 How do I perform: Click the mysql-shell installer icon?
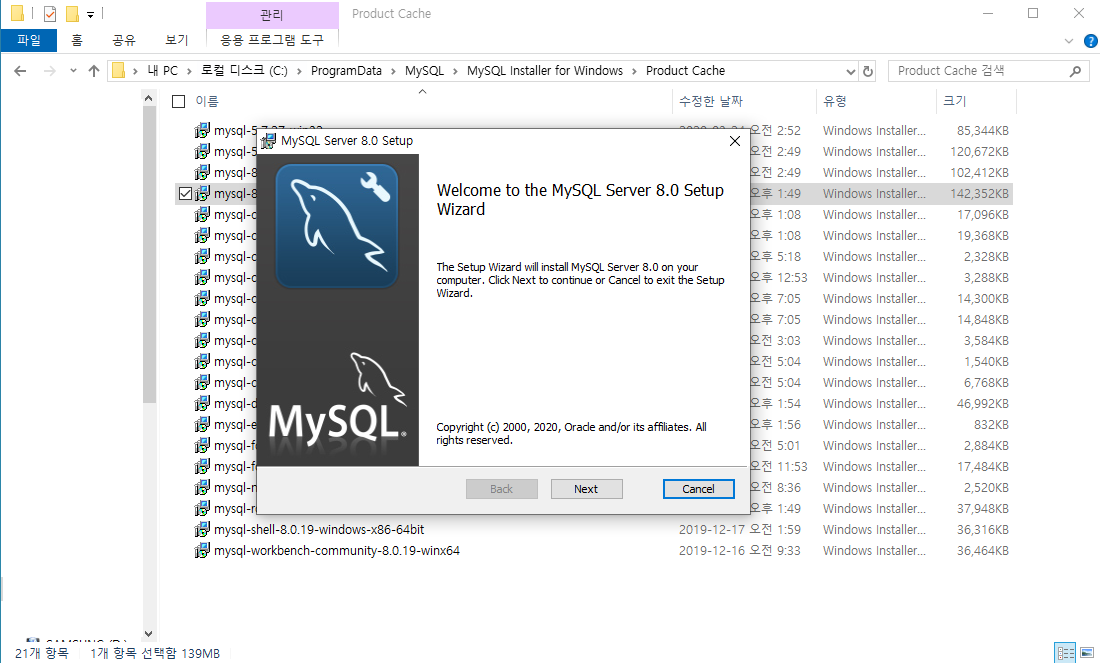[202, 530]
